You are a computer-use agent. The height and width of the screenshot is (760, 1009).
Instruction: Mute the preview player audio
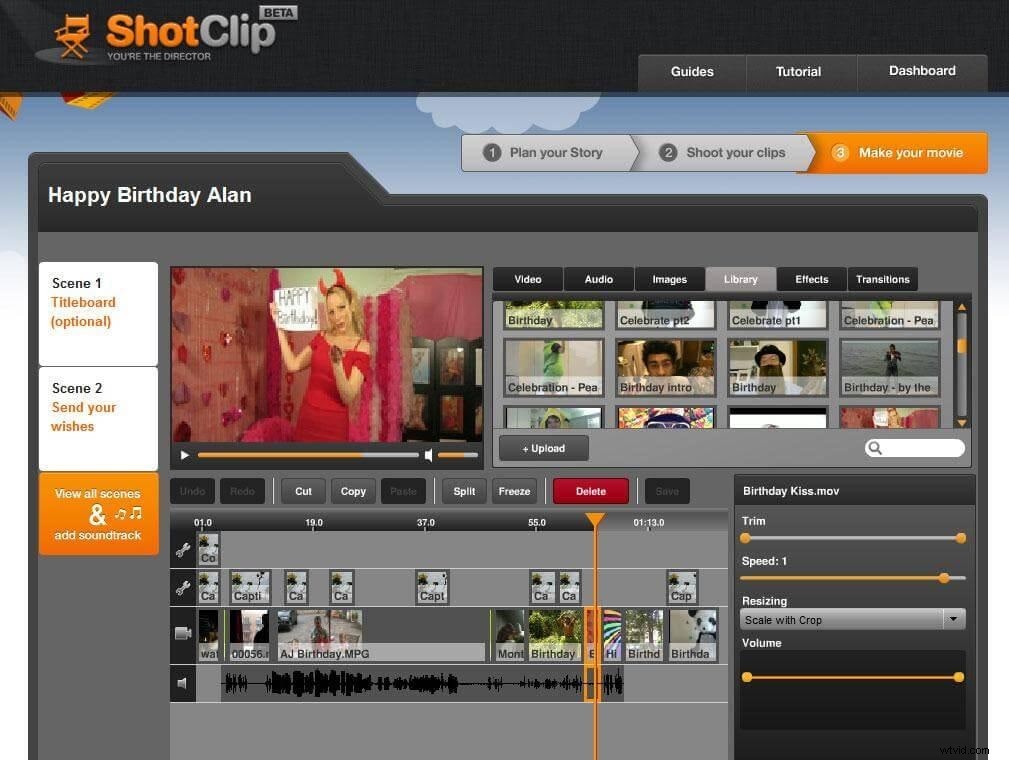429,455
